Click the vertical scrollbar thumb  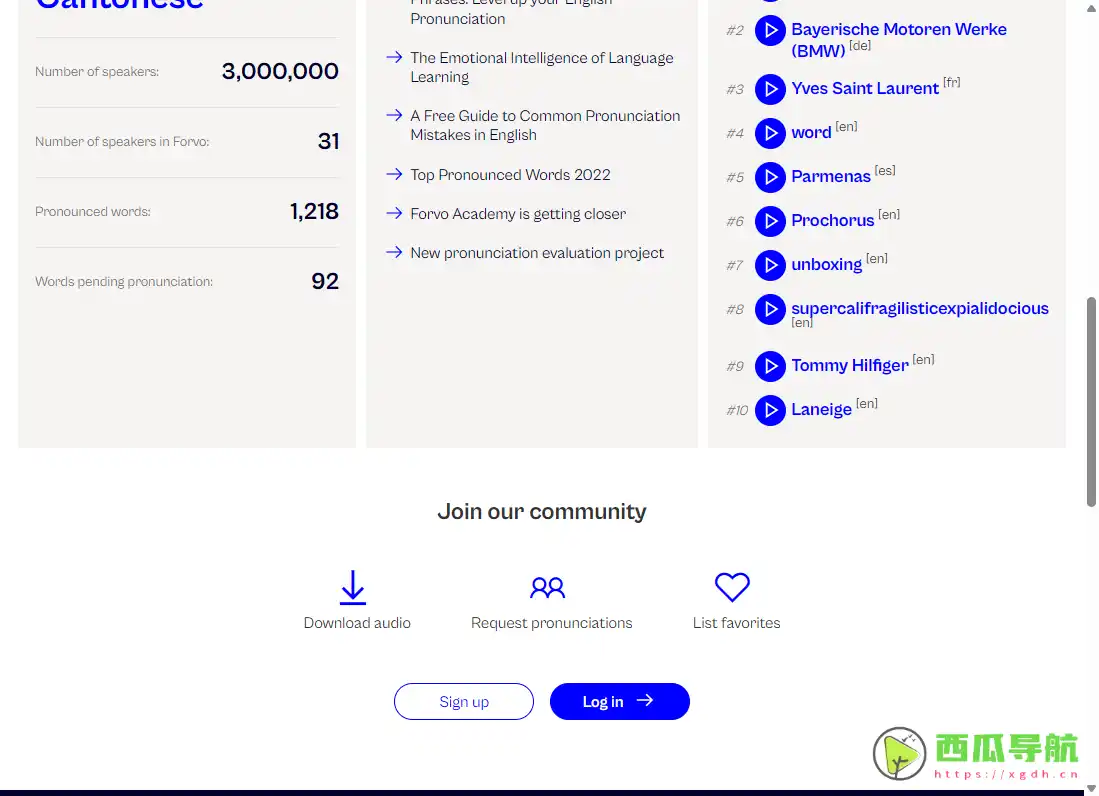[x=1091, y=402]
